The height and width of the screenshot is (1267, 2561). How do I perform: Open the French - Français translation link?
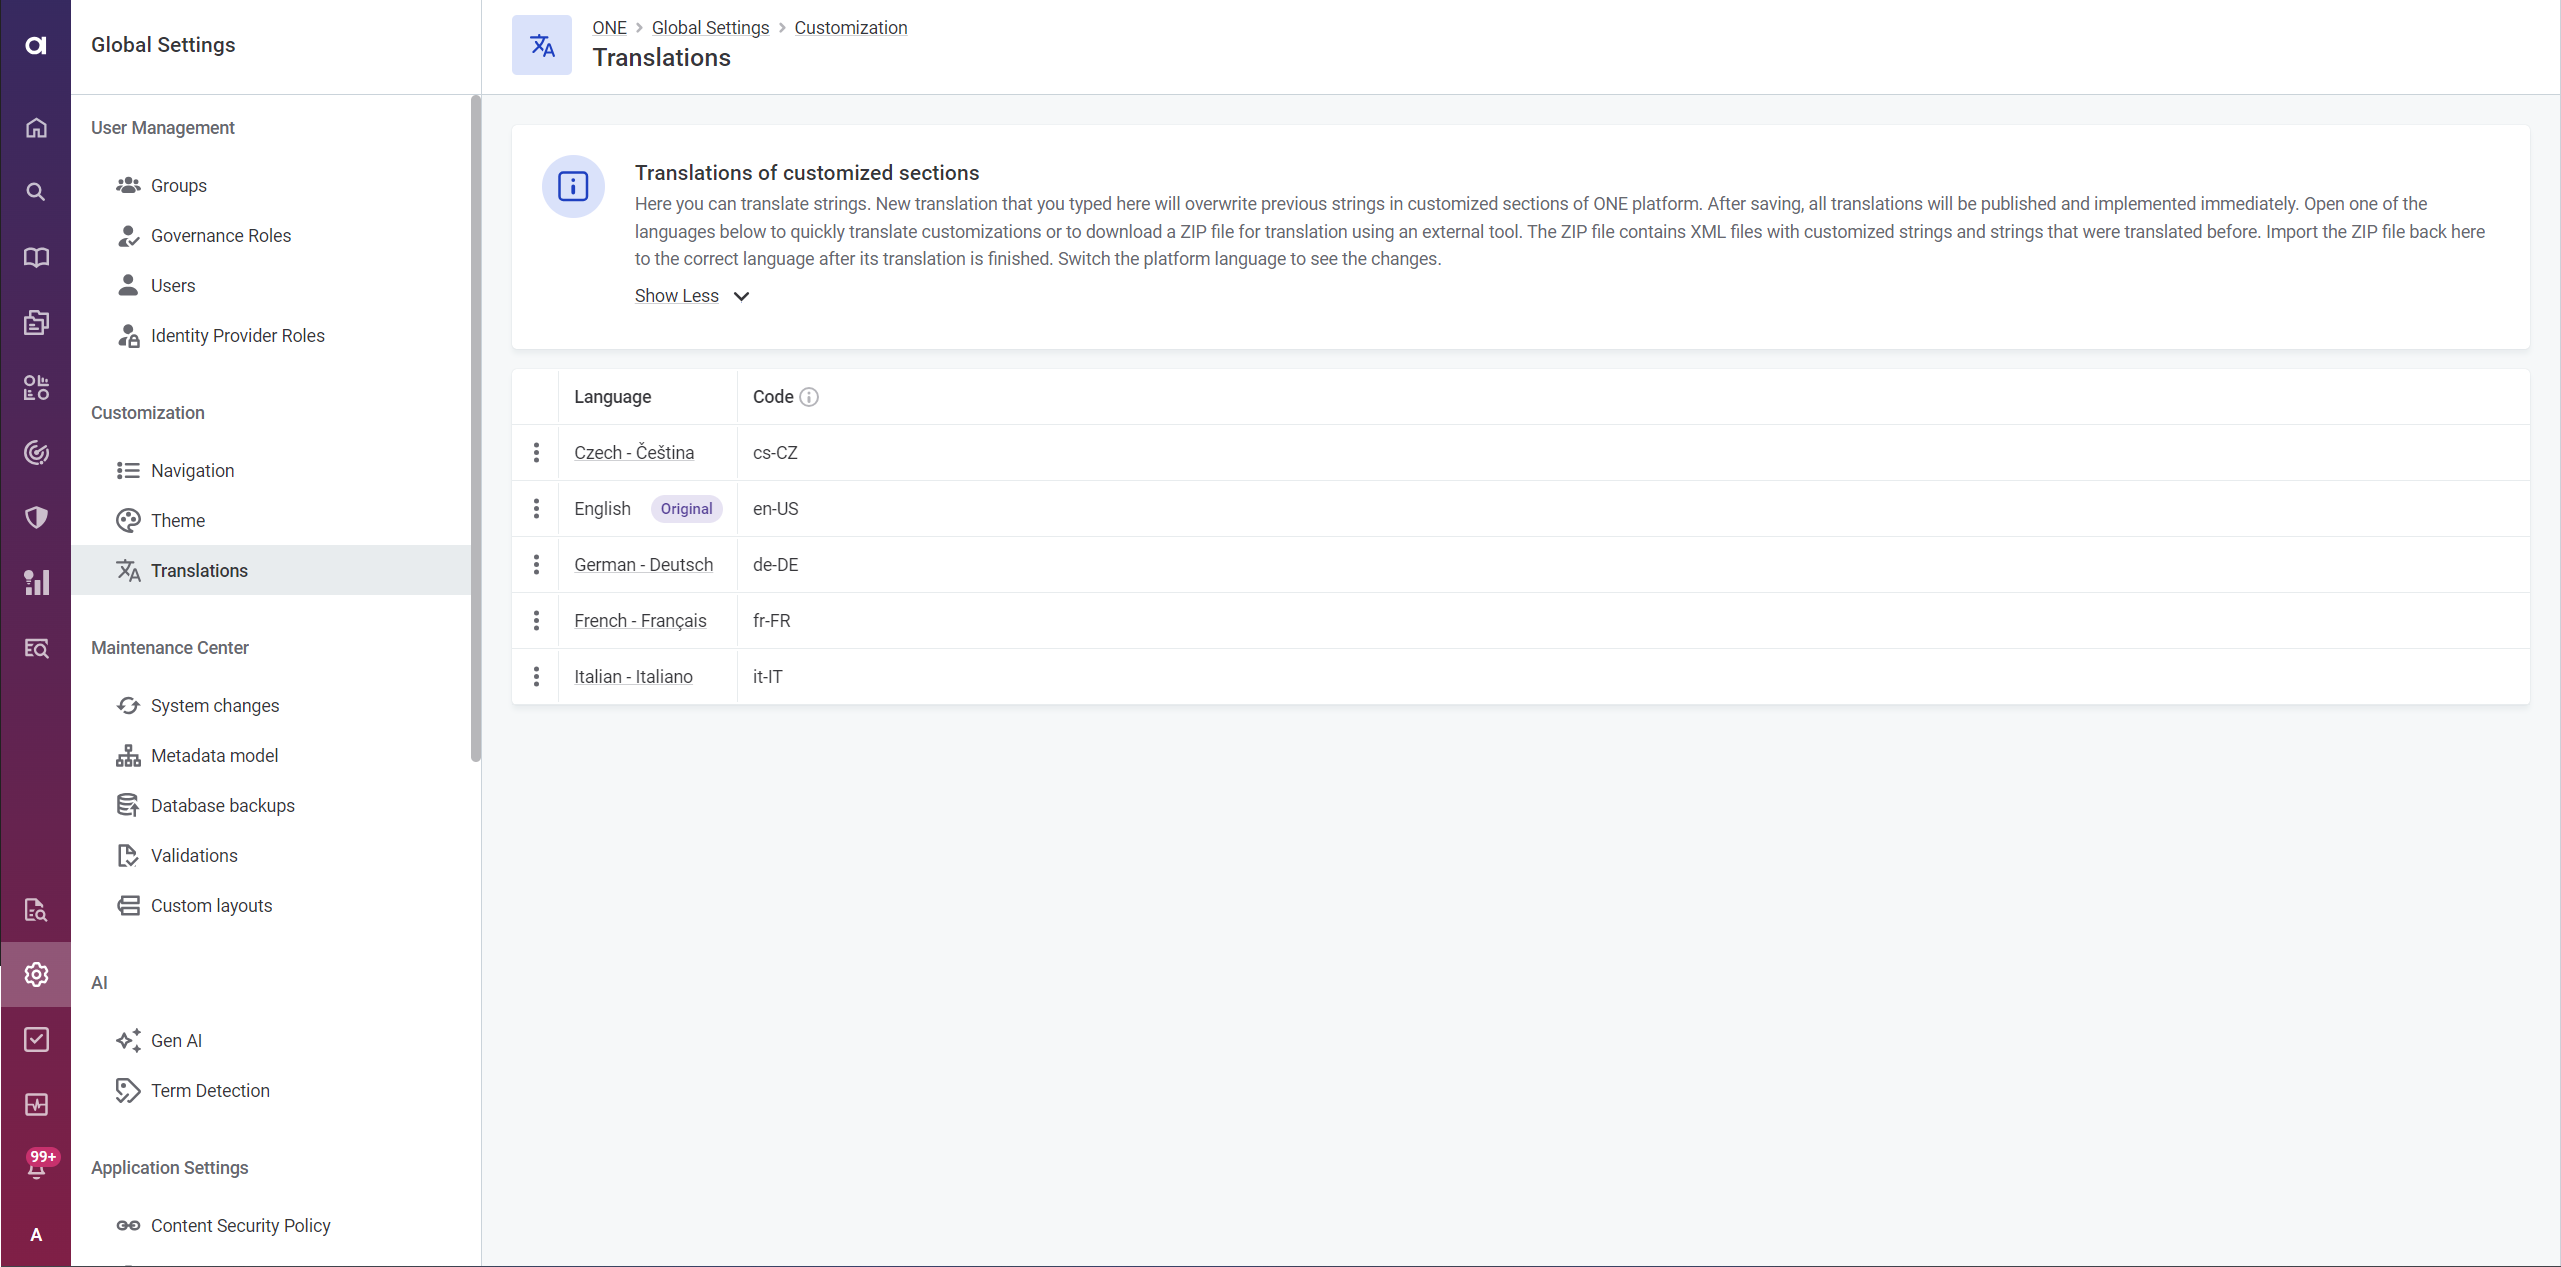pyautogui.click(x=640, y=621)
